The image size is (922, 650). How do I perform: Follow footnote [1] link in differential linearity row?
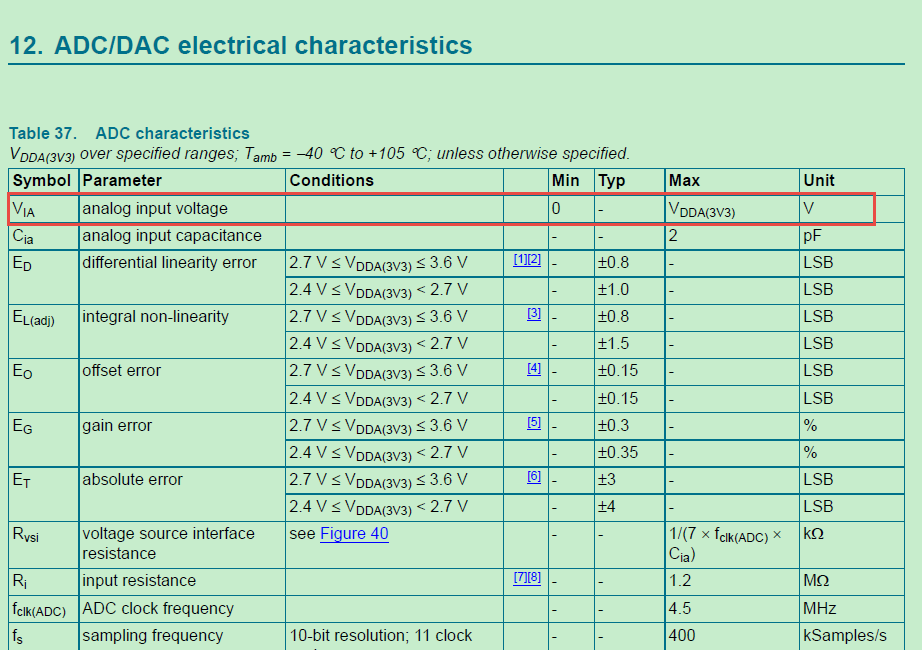tap(520, 259)
